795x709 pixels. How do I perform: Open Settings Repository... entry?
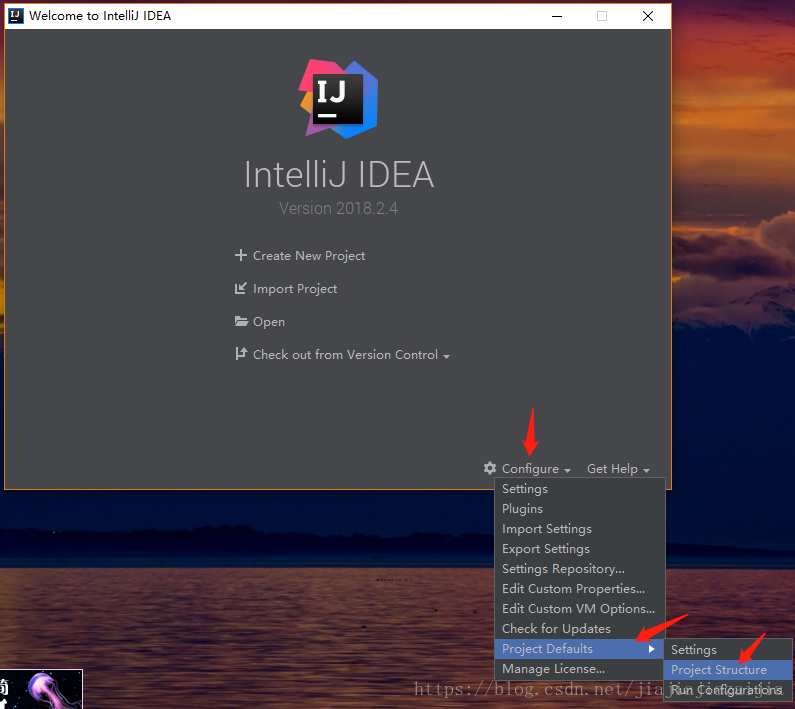[x=580, y=569]
